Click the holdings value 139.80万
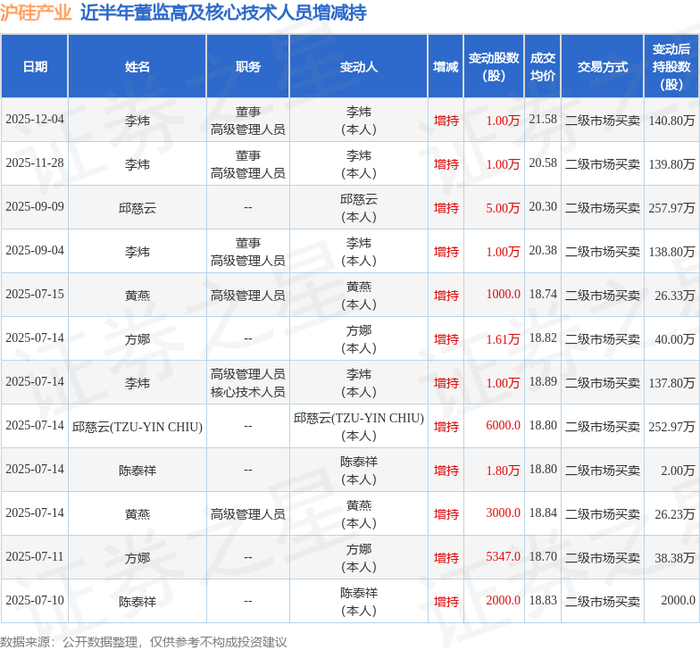 [x=671, y=165]
